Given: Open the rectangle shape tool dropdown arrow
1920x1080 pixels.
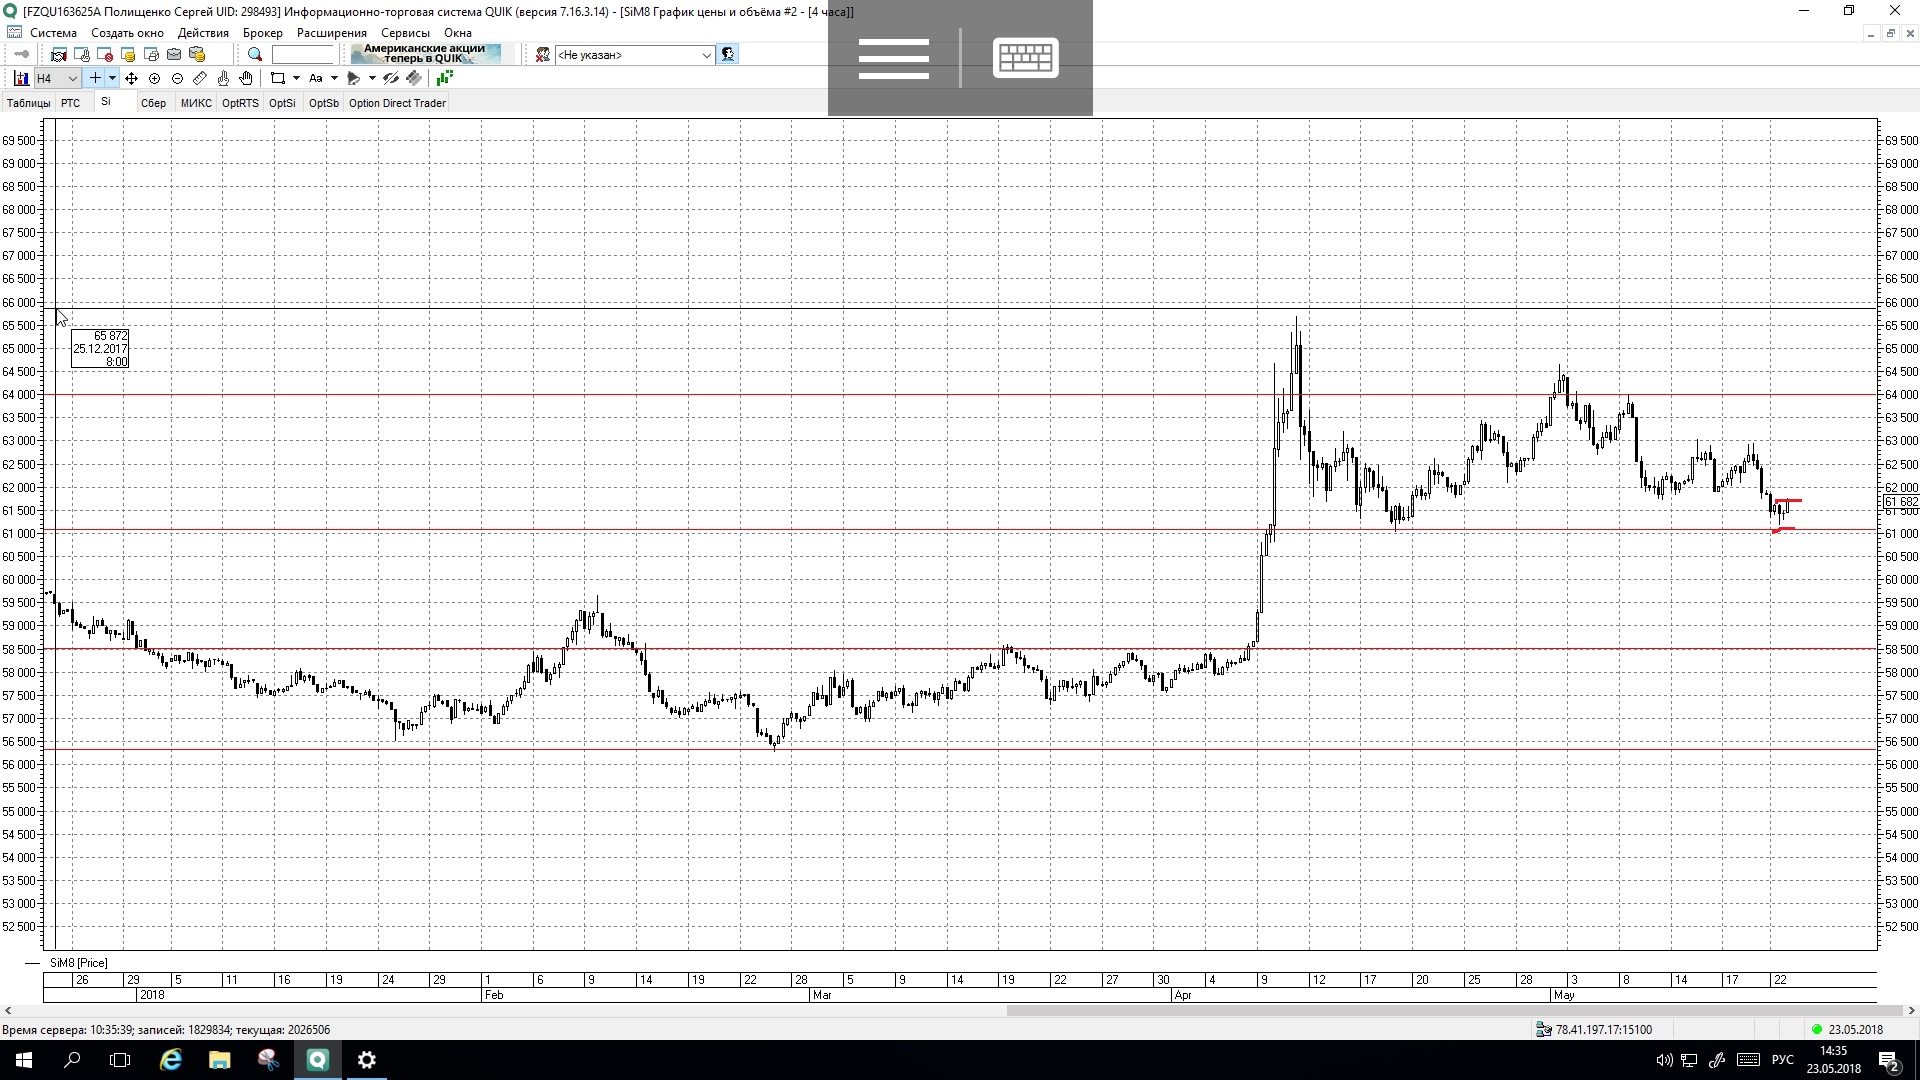Looking at the screenshot, I should pos(296,78).
